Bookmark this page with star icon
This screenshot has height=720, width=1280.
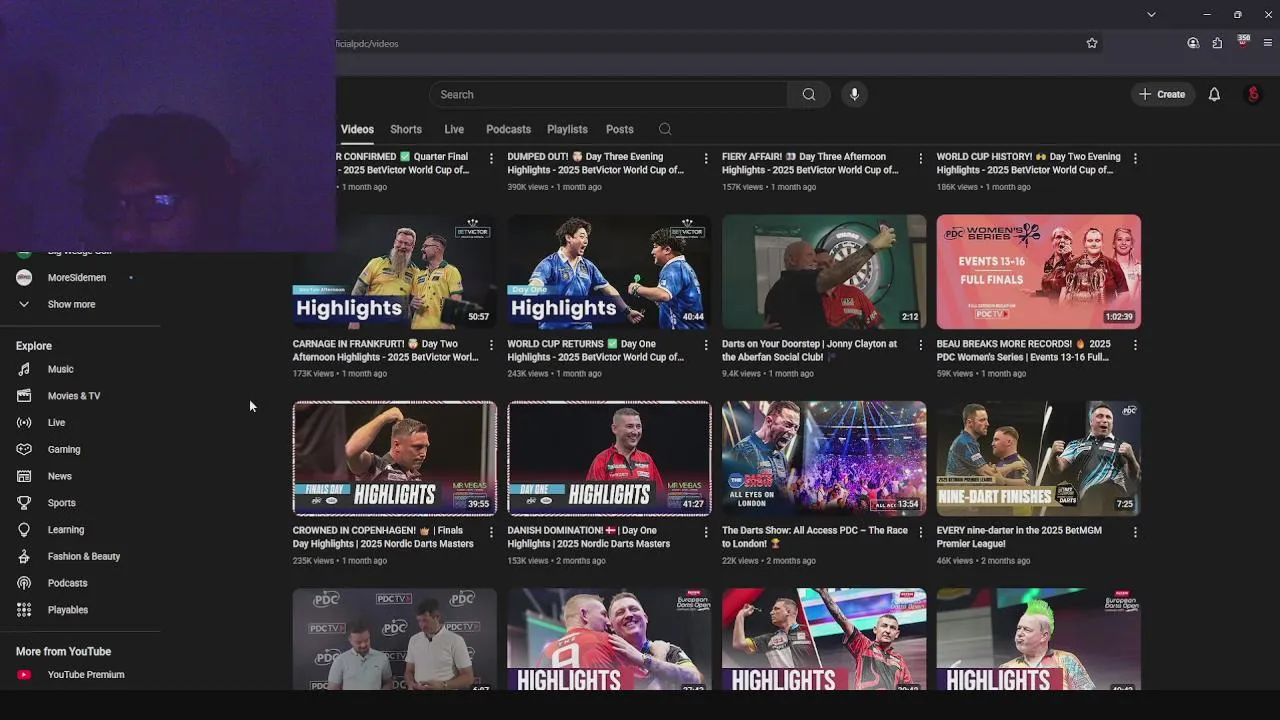pos(1092,43)
